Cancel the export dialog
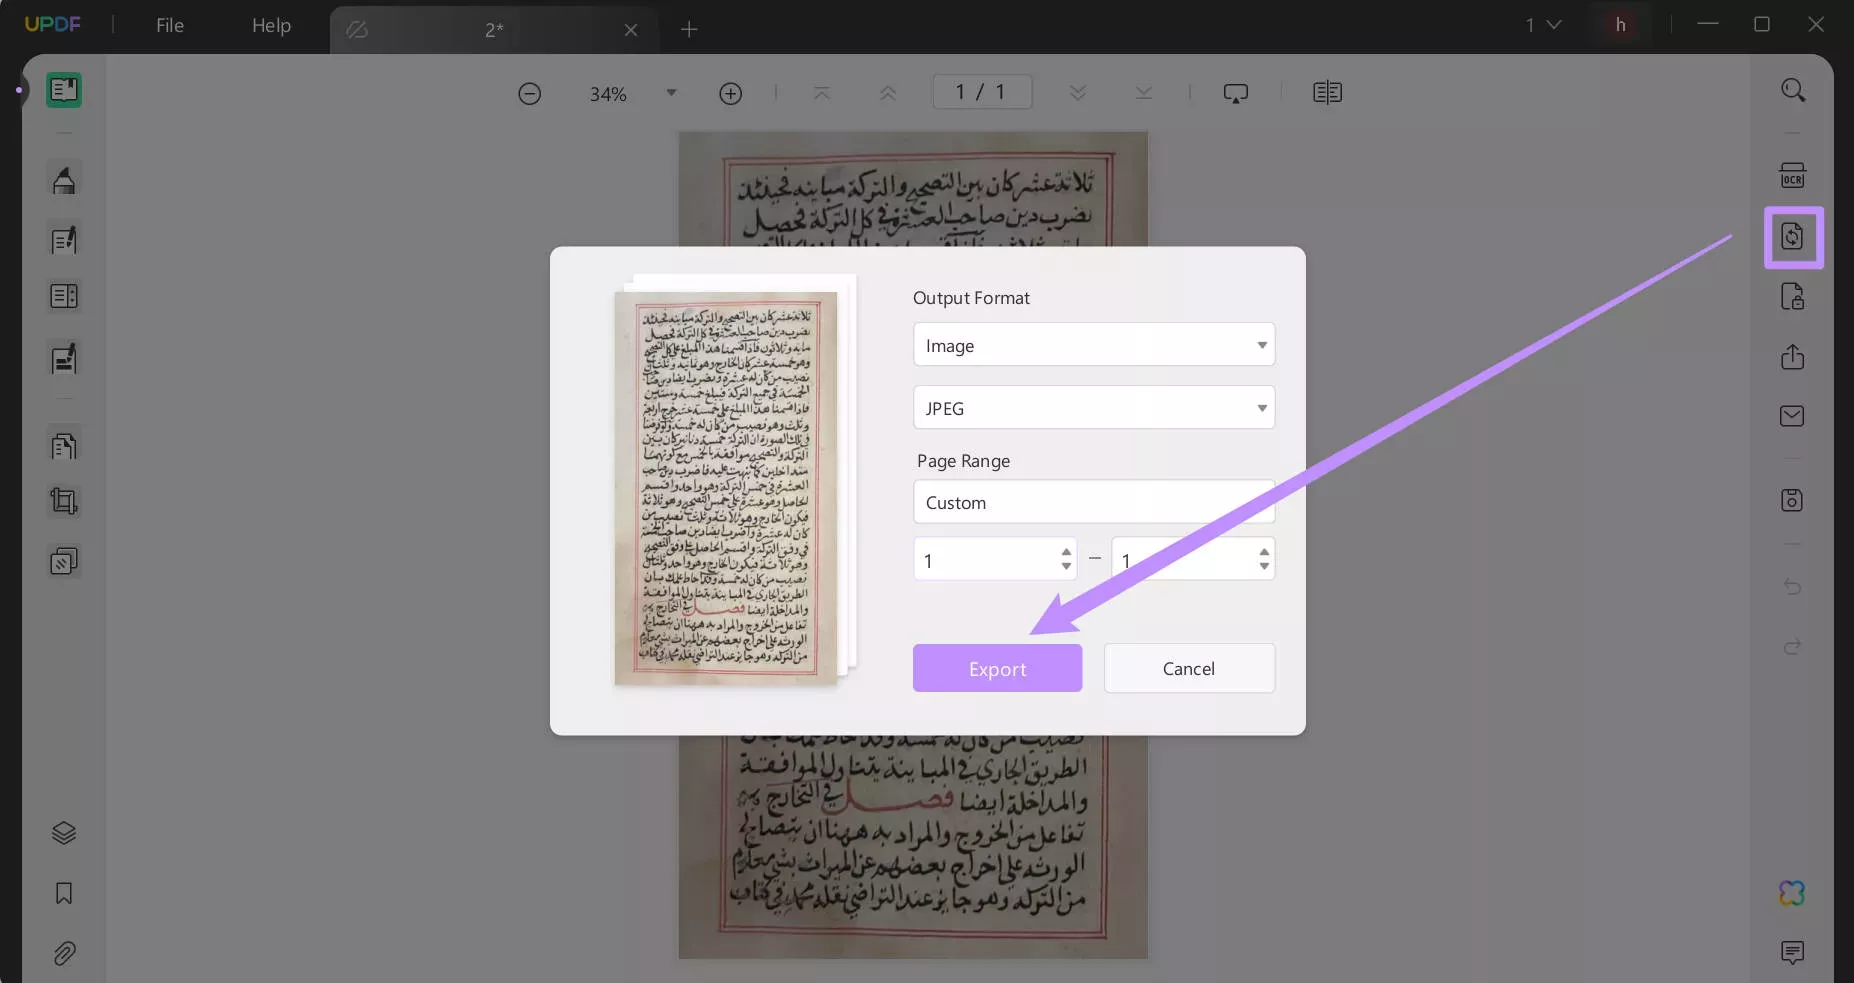The width and height of the screenshot is (1854, 983). coord(1189,668)
